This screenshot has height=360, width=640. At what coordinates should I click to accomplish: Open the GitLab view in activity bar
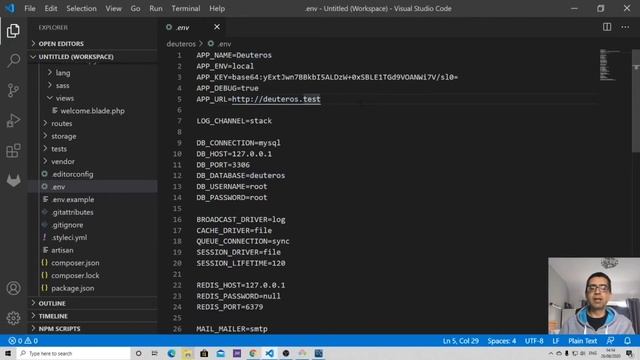13,180
